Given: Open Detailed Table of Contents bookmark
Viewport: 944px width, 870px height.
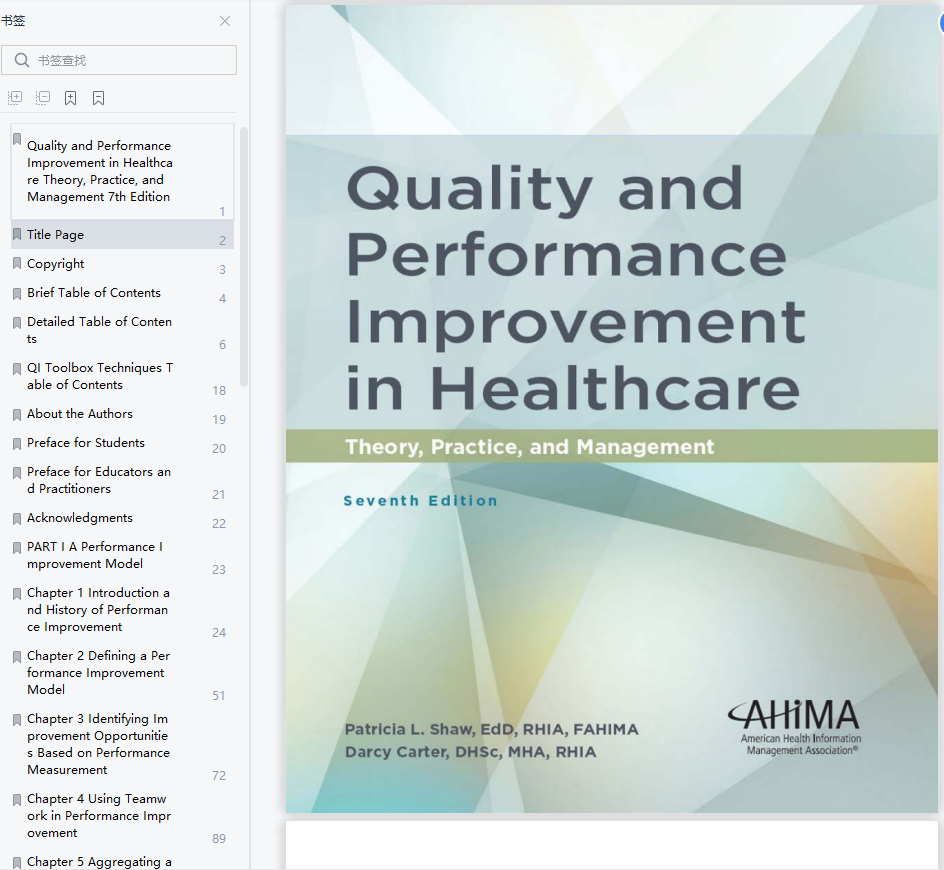Looking at the screenshot, I should pyautogui.click(x=122, y=330).
